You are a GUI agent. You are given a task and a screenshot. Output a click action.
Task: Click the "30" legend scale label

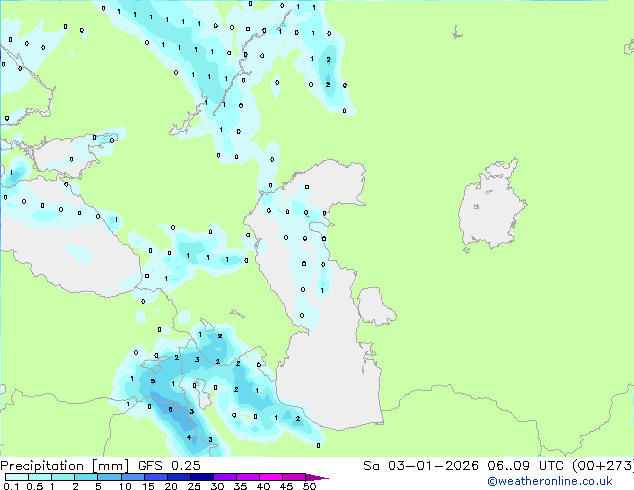pos(217,486)
